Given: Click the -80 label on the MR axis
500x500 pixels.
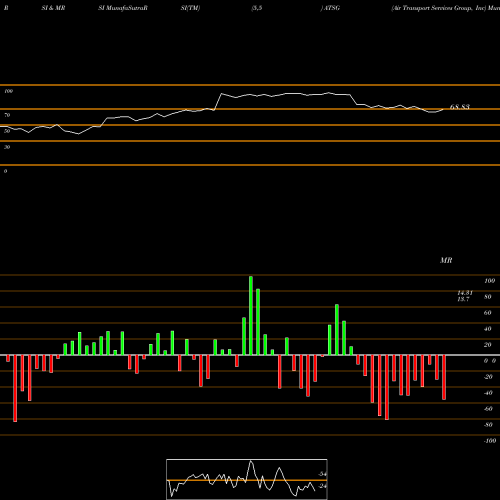Looking at the screenshot, I should click(488, 425).
